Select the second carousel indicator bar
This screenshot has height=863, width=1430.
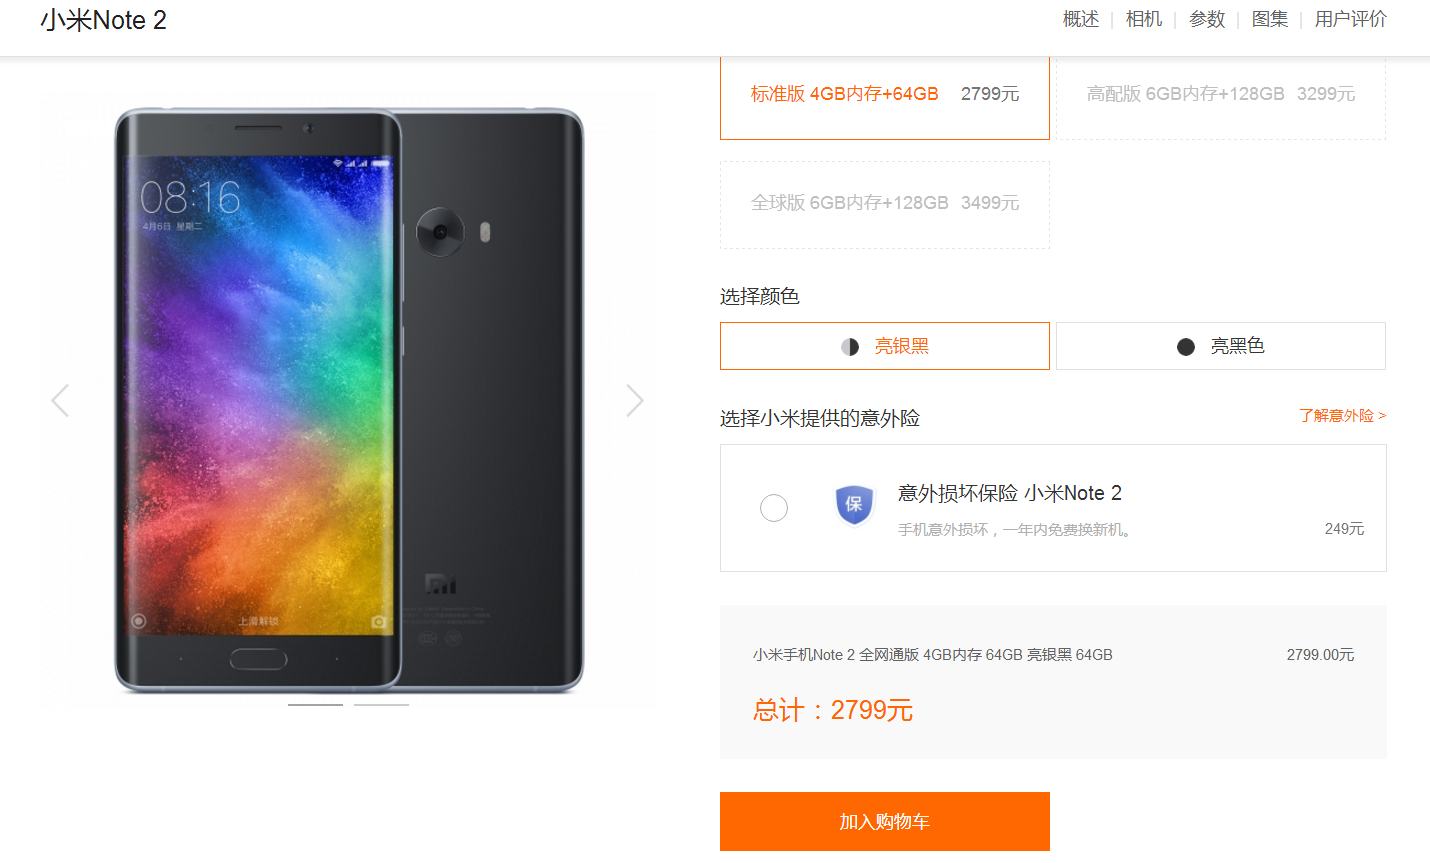tap(381, 705)
